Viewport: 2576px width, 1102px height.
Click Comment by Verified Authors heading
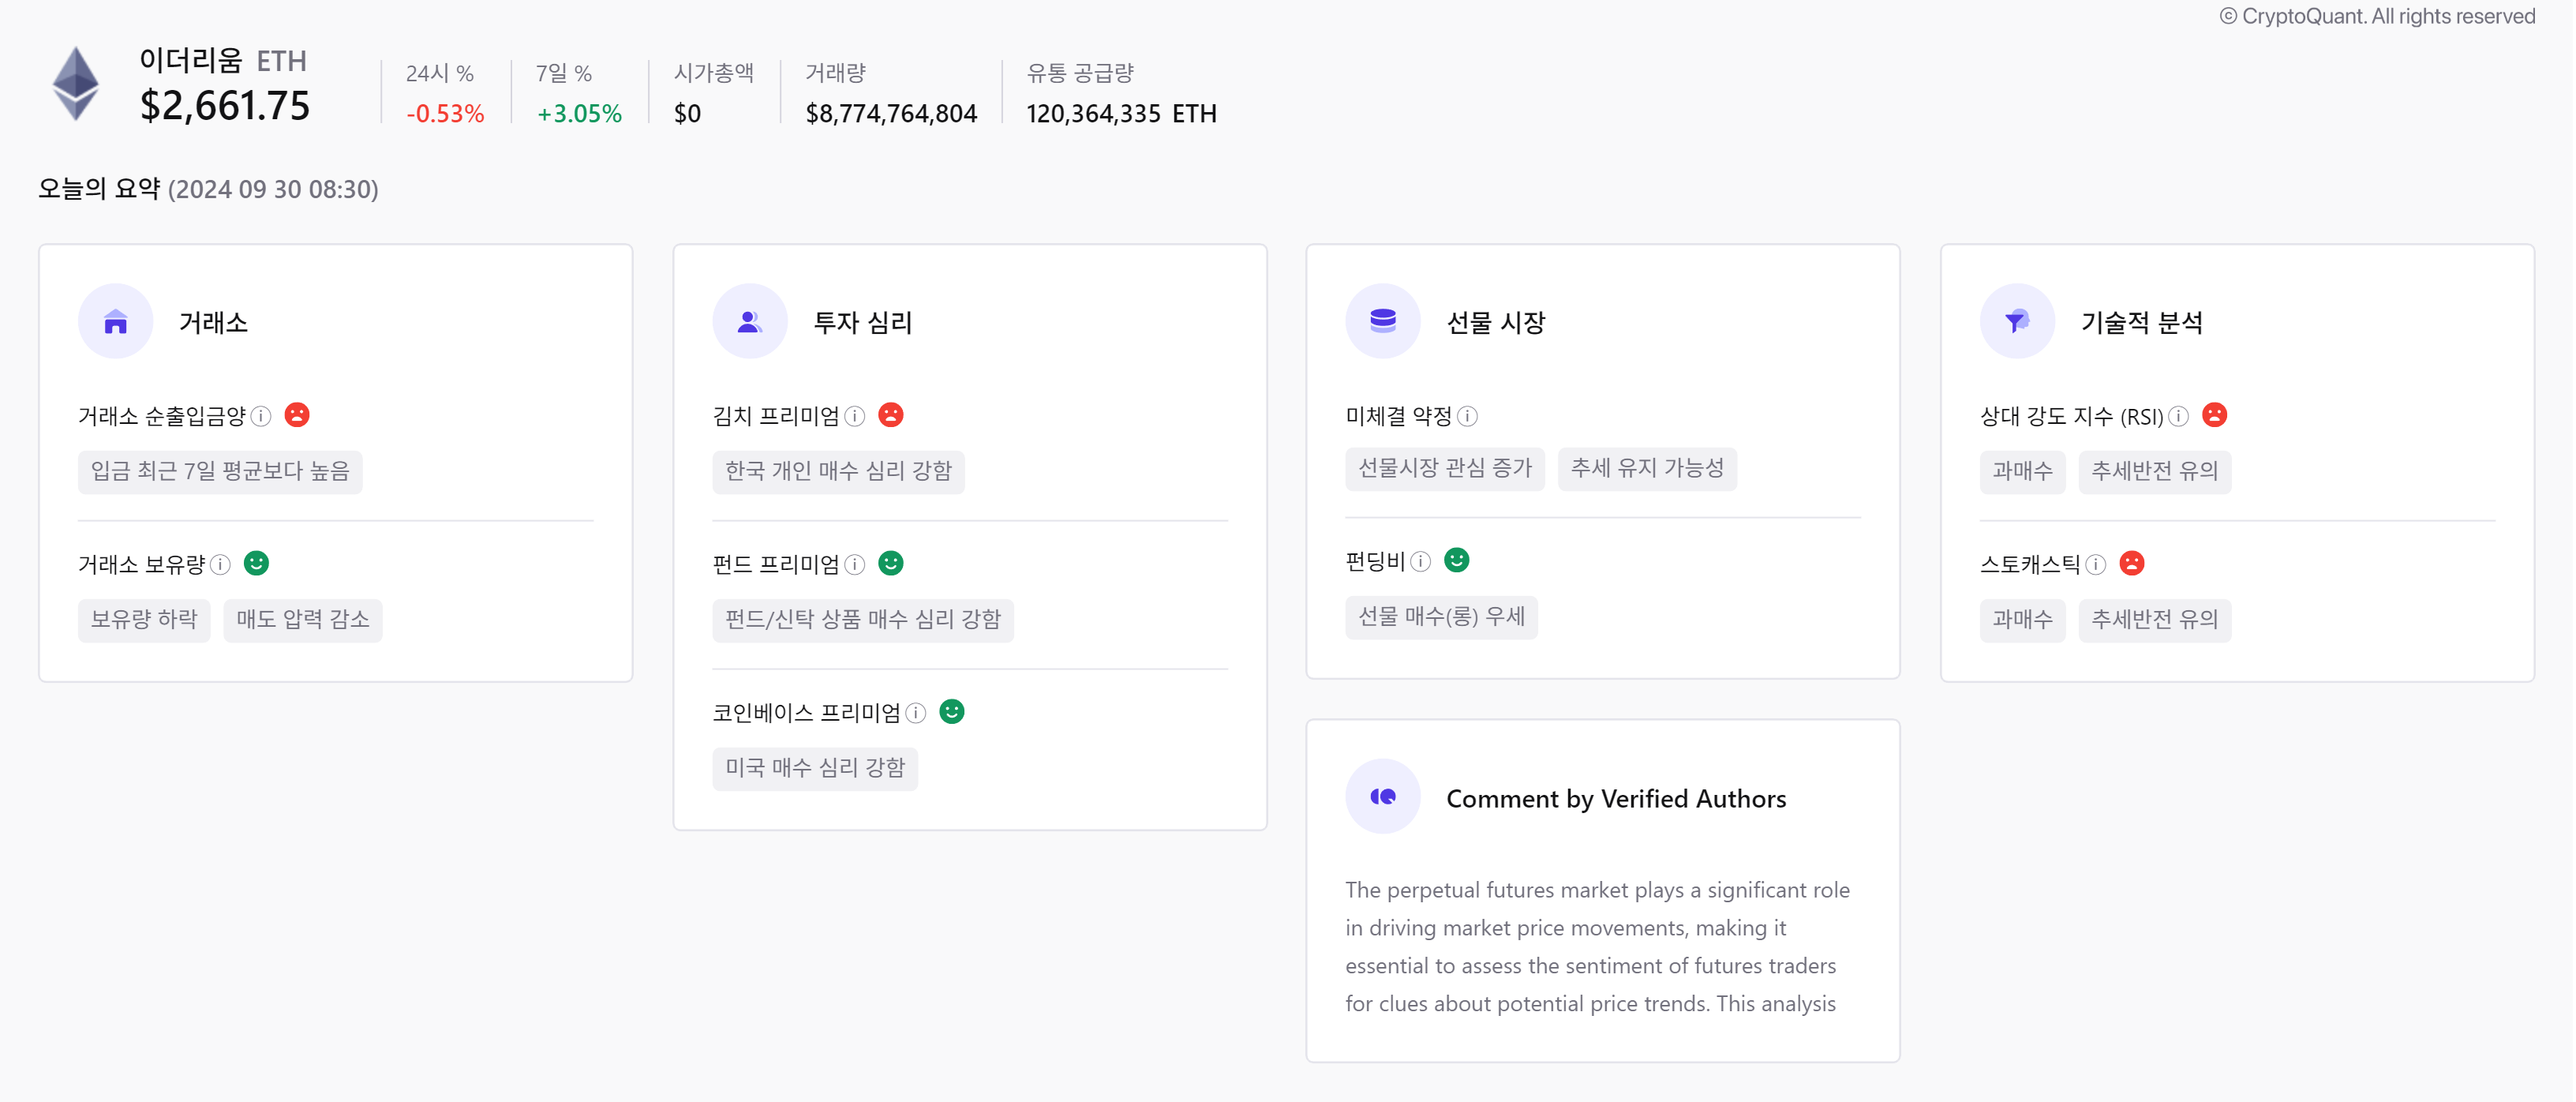tap(1616, 799)
